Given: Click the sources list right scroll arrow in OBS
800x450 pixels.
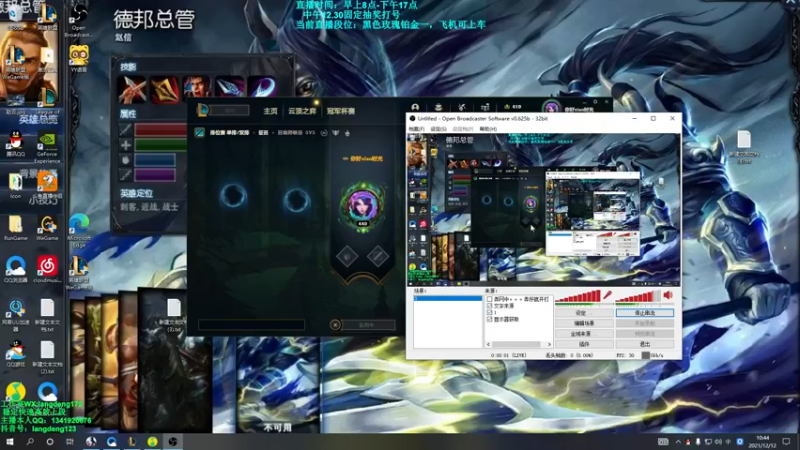Looking at the screenshot, I should pyautogui.click(x=549, y=344).
